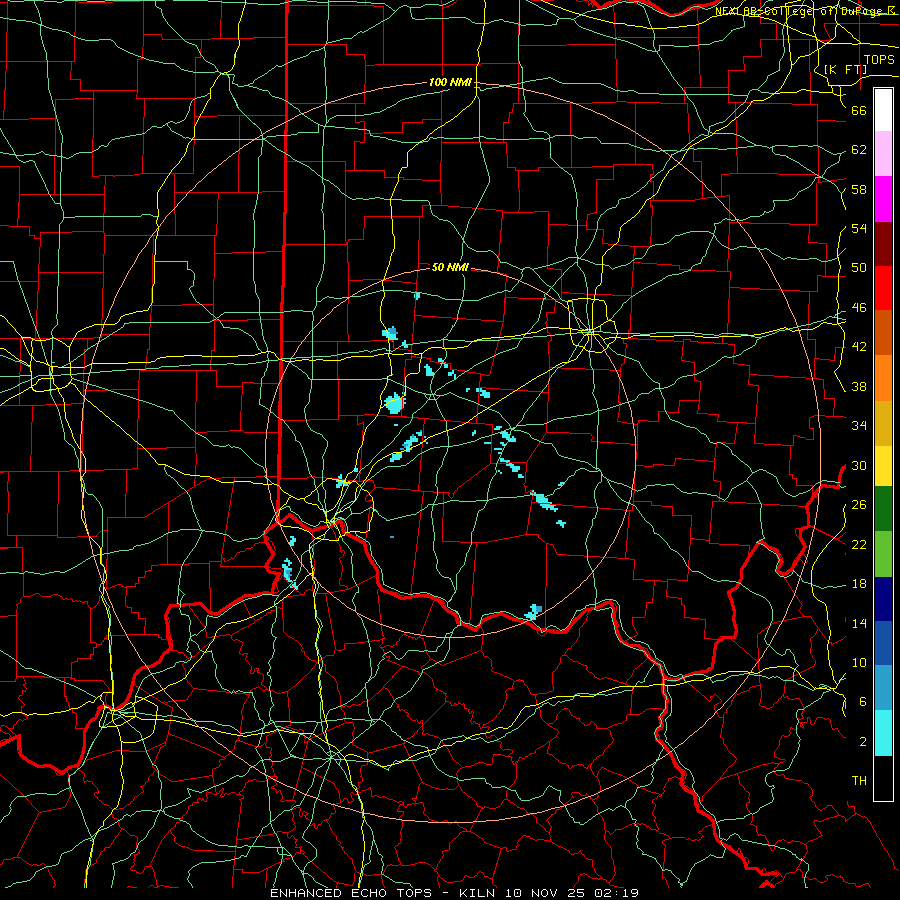Viewport: 900px width, 900px height.
Task: Click the dark red maroon legend swatch
Action: [x=883, y=245]
